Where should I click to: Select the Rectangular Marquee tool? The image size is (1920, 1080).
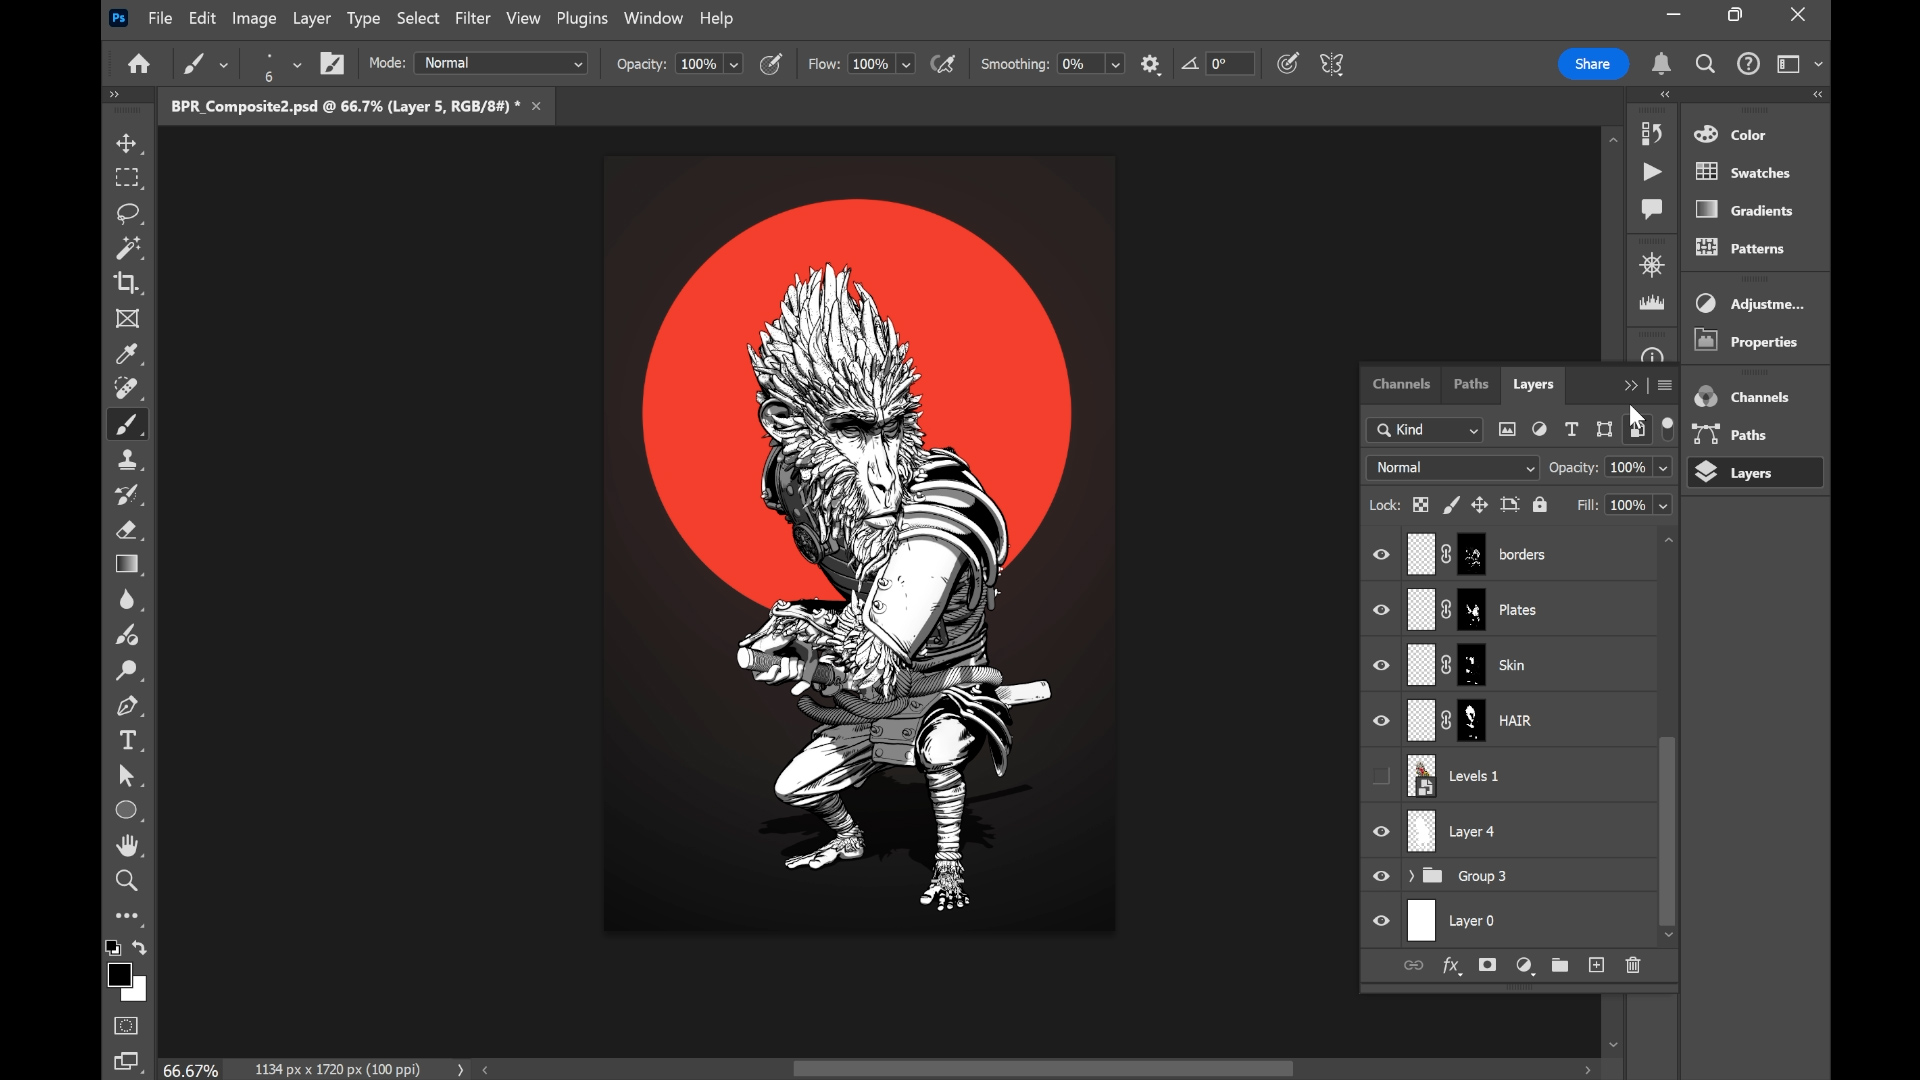click(127, 178)
